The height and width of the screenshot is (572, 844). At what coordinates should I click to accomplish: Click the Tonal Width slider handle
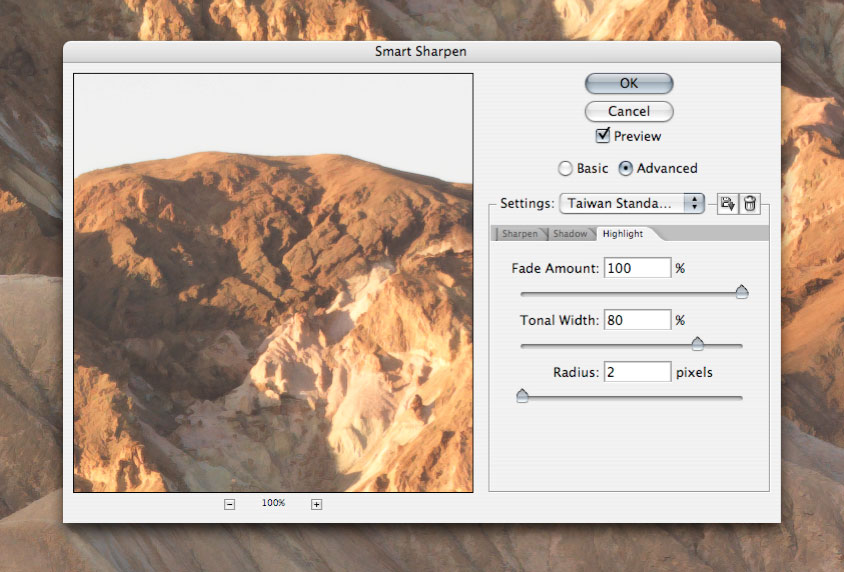tap(698, 344)
